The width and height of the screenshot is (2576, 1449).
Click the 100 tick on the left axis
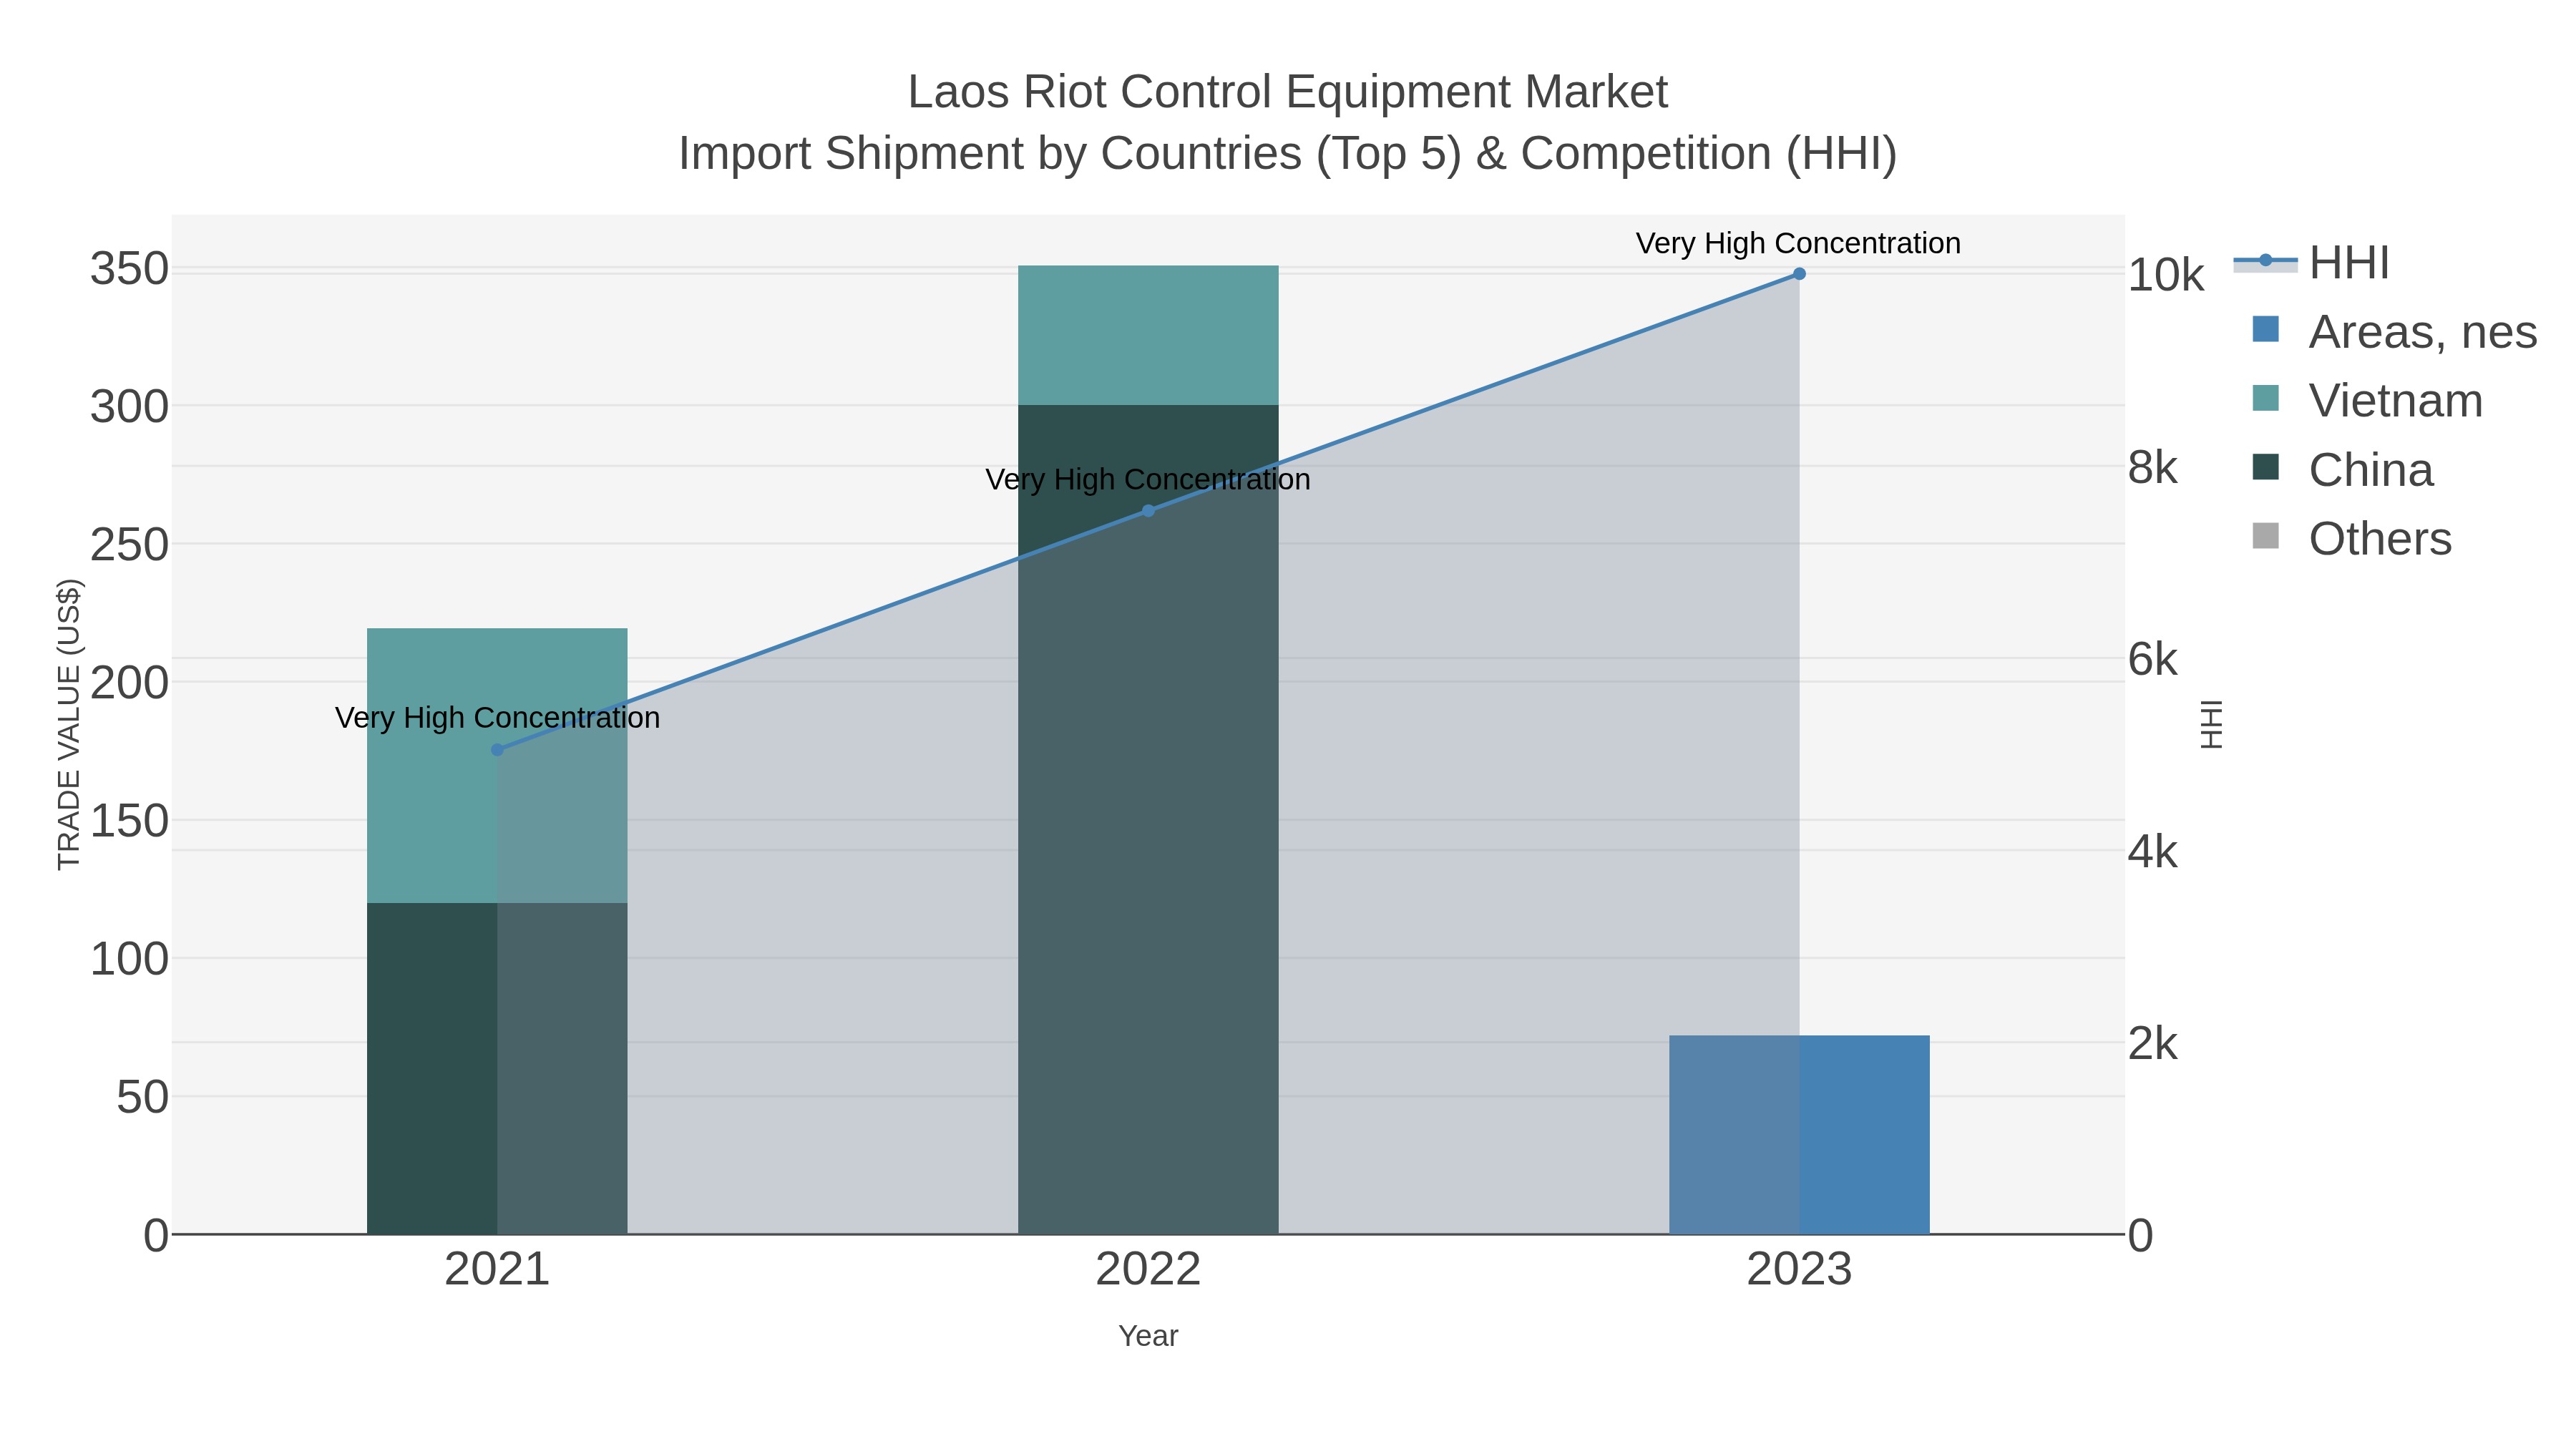pos(130,959)
